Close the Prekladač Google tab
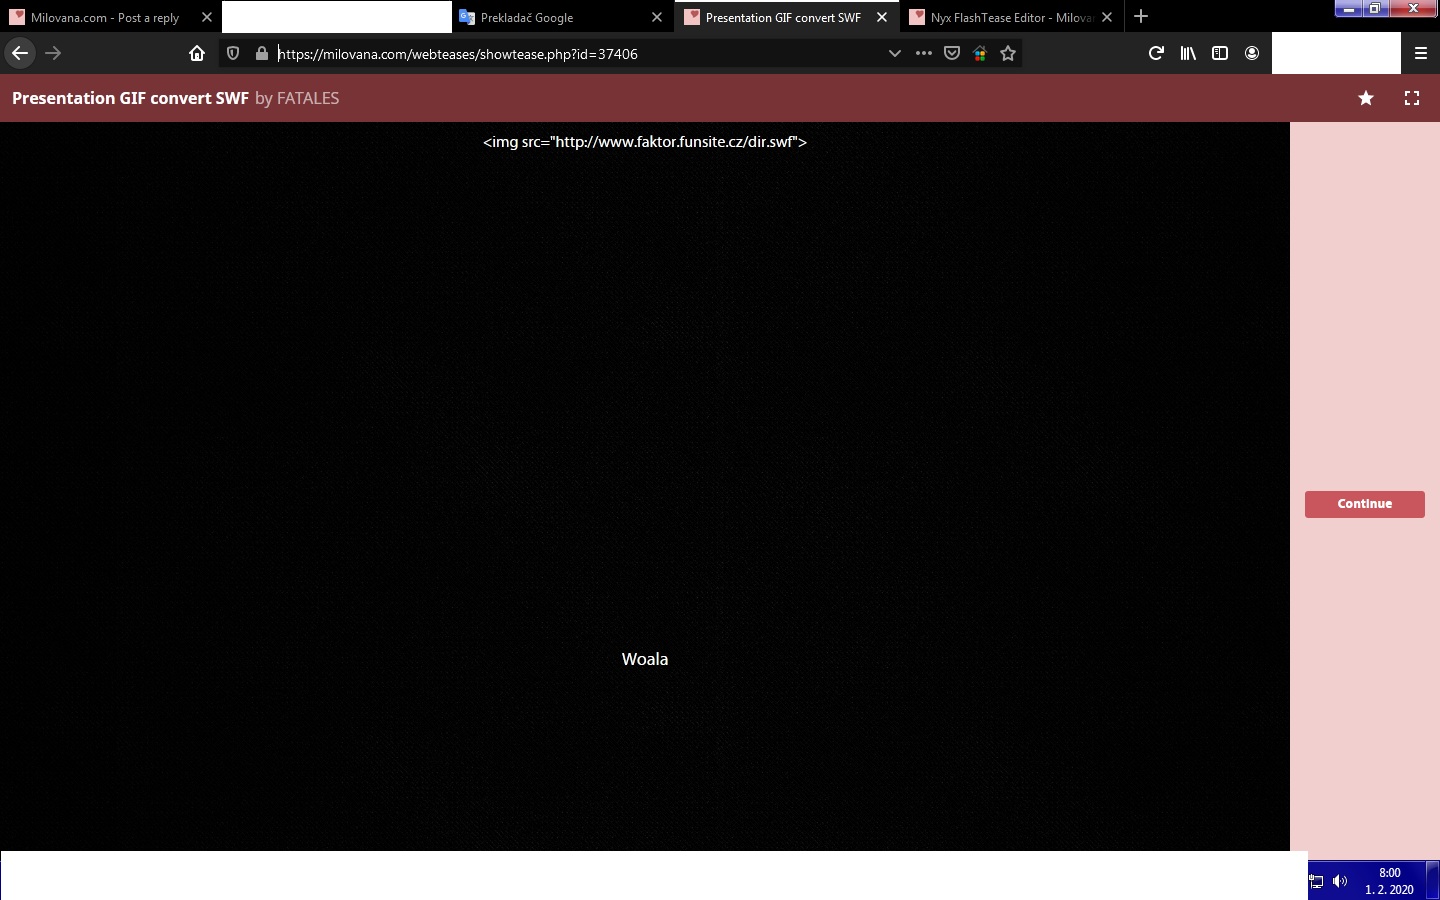The image size is (1440, 900). [x=657, y=17]
